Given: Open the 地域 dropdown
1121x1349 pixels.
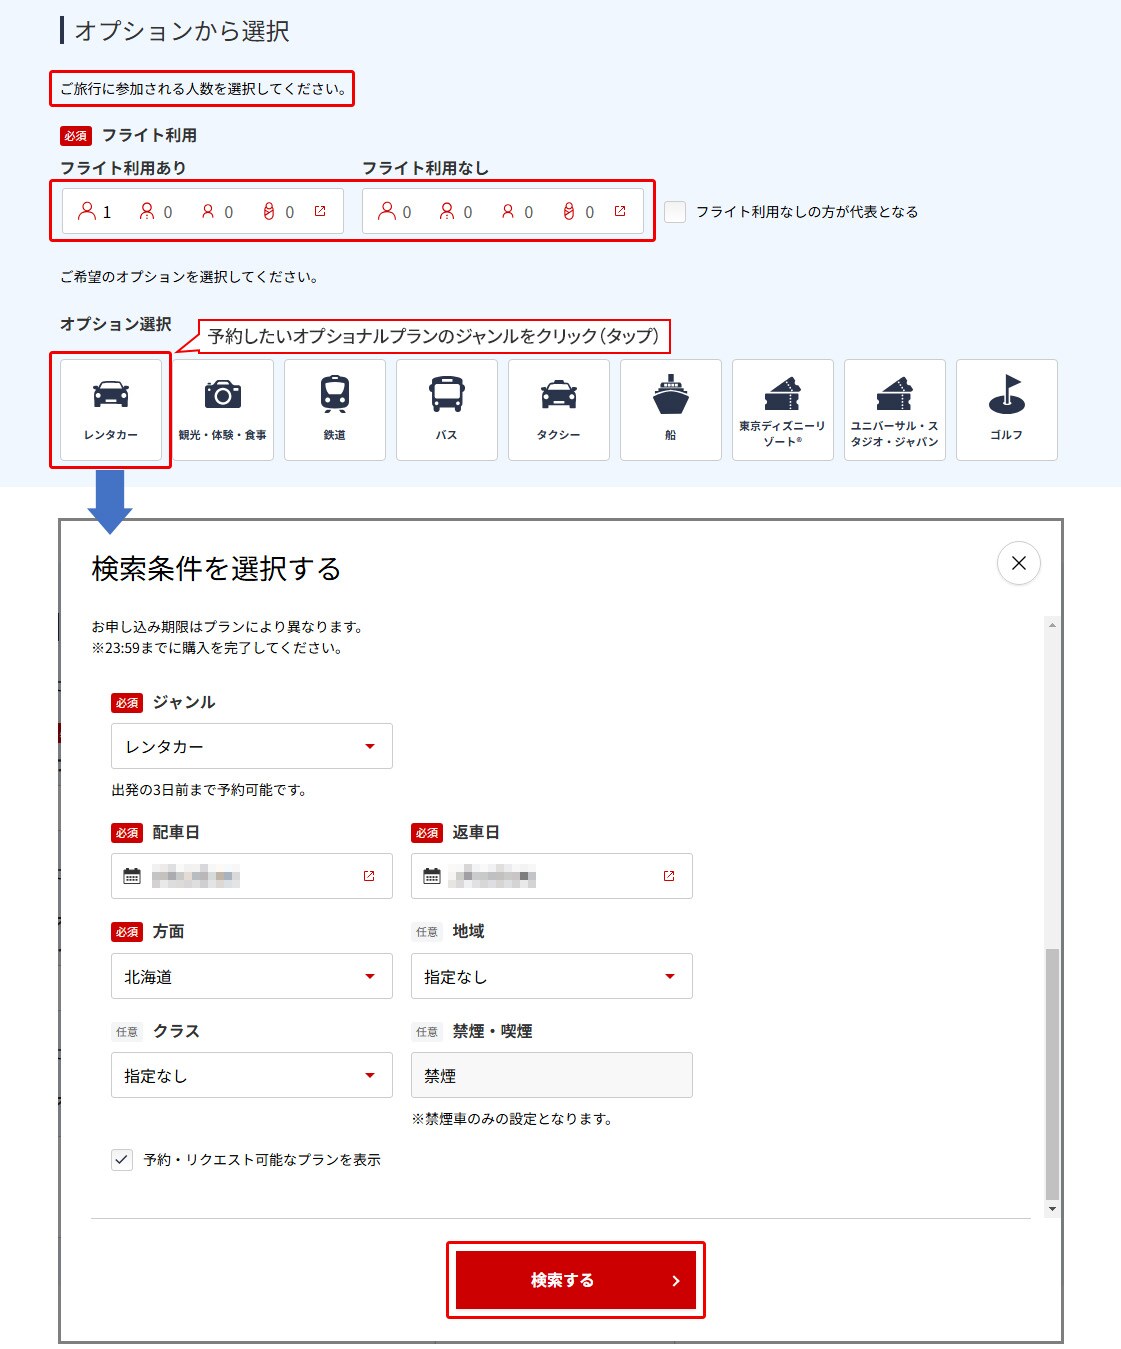Looking at the screenshot, I should click(551, 976).
